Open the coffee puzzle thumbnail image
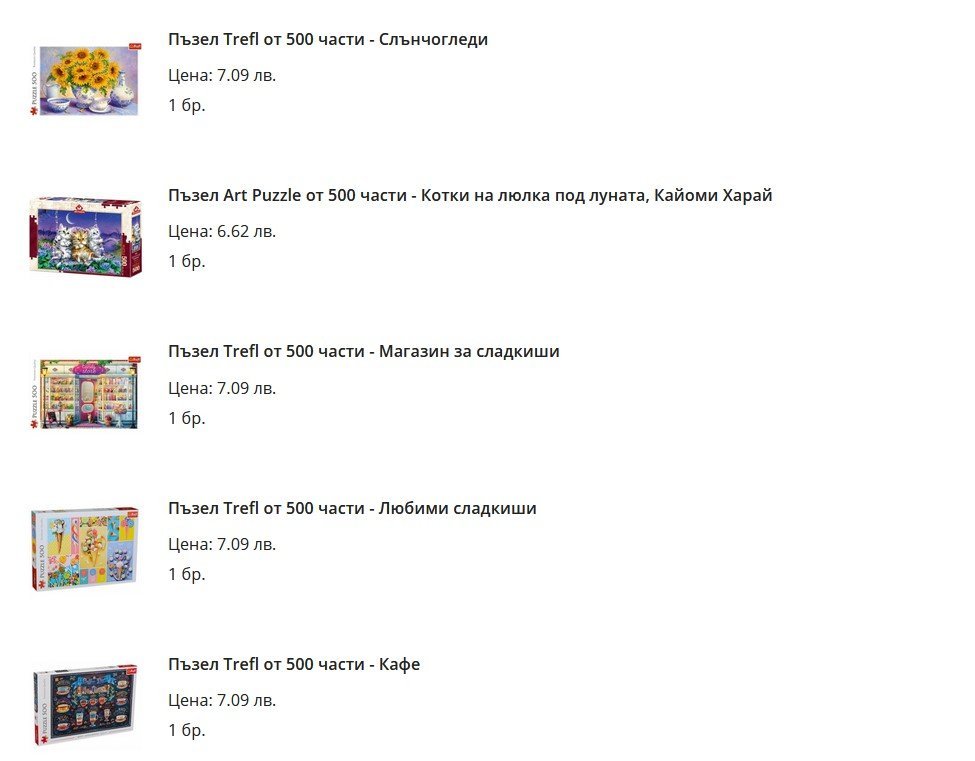 coord(85,705)
